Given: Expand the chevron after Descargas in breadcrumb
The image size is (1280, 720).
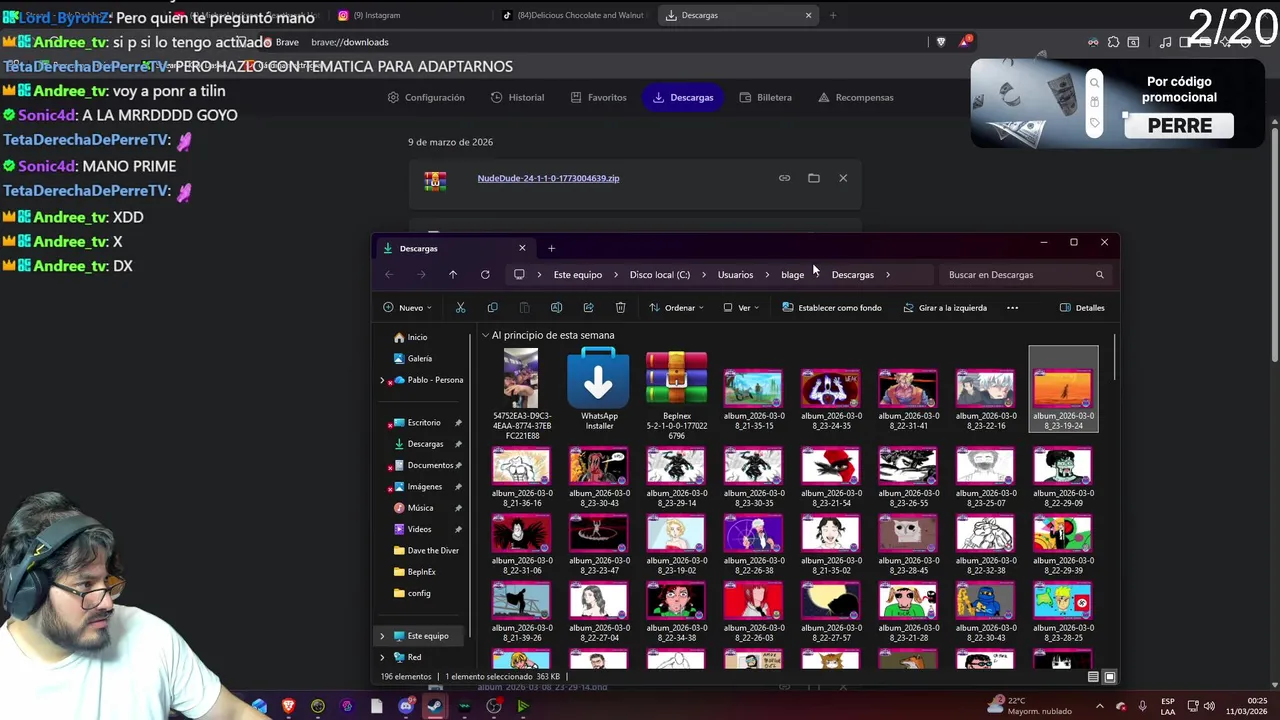Looking at the screenshot, I should (x=887, y=275).
